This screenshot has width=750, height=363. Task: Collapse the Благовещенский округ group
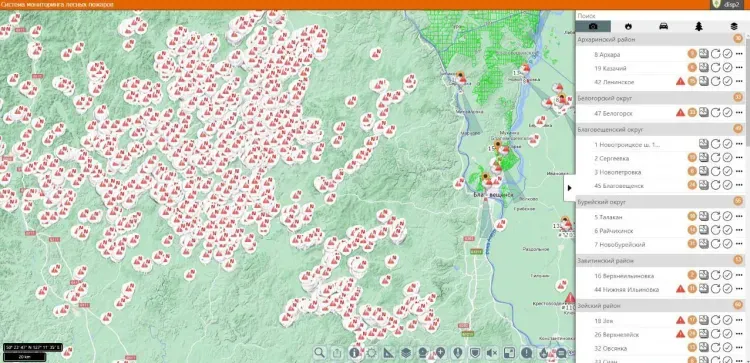[660, 129]
